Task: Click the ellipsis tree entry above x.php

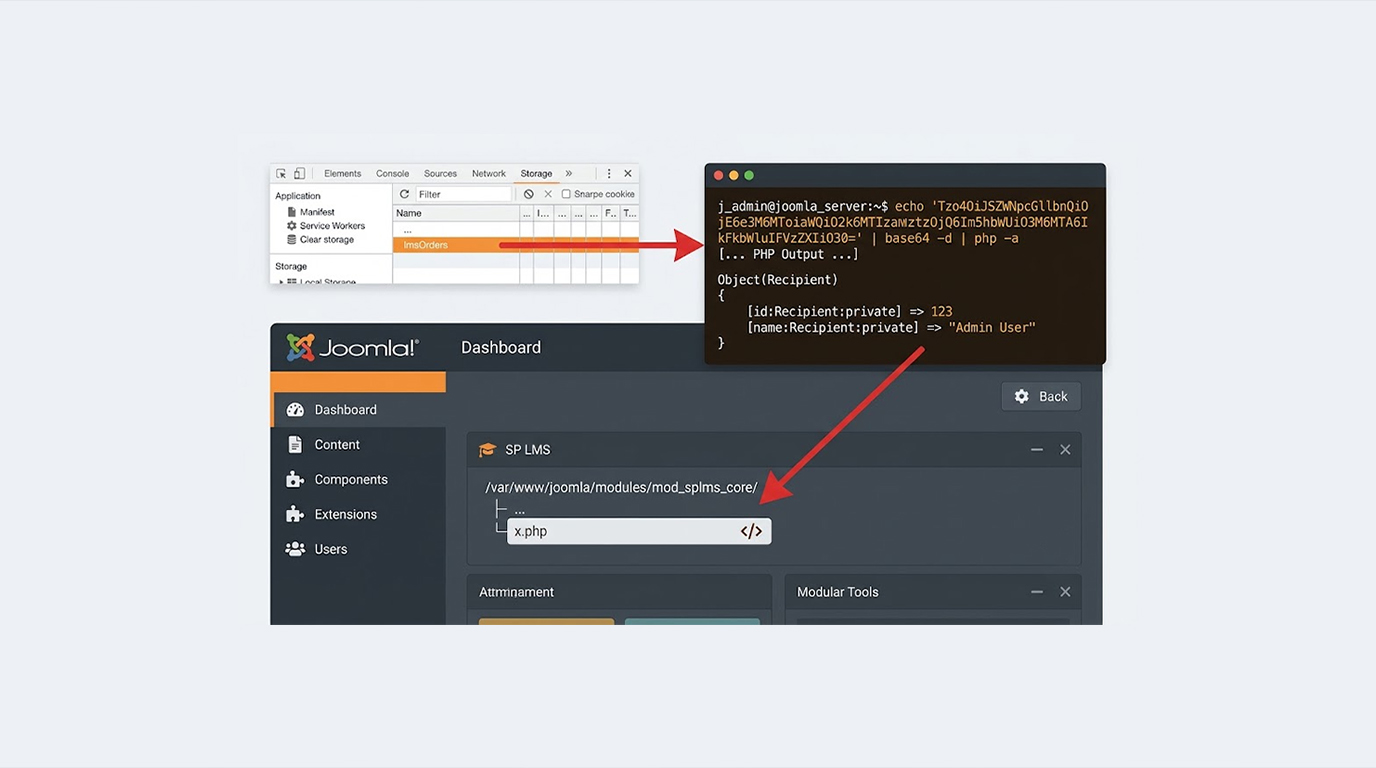Action: (x=519, y=510)
